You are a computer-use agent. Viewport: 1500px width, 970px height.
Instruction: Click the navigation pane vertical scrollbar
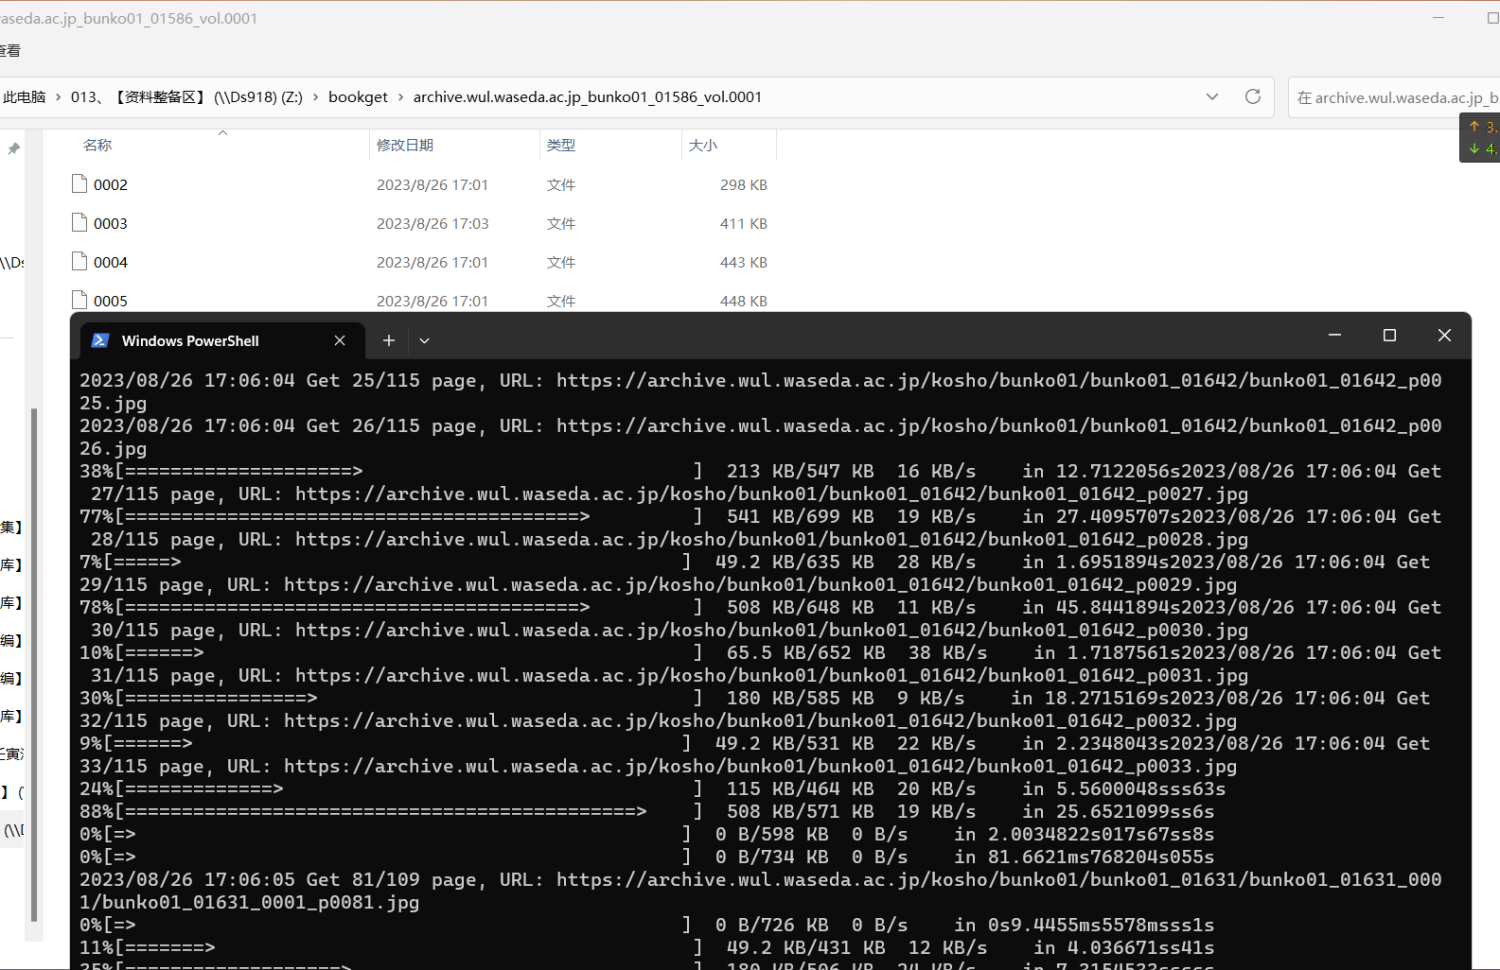pos(34,664)
